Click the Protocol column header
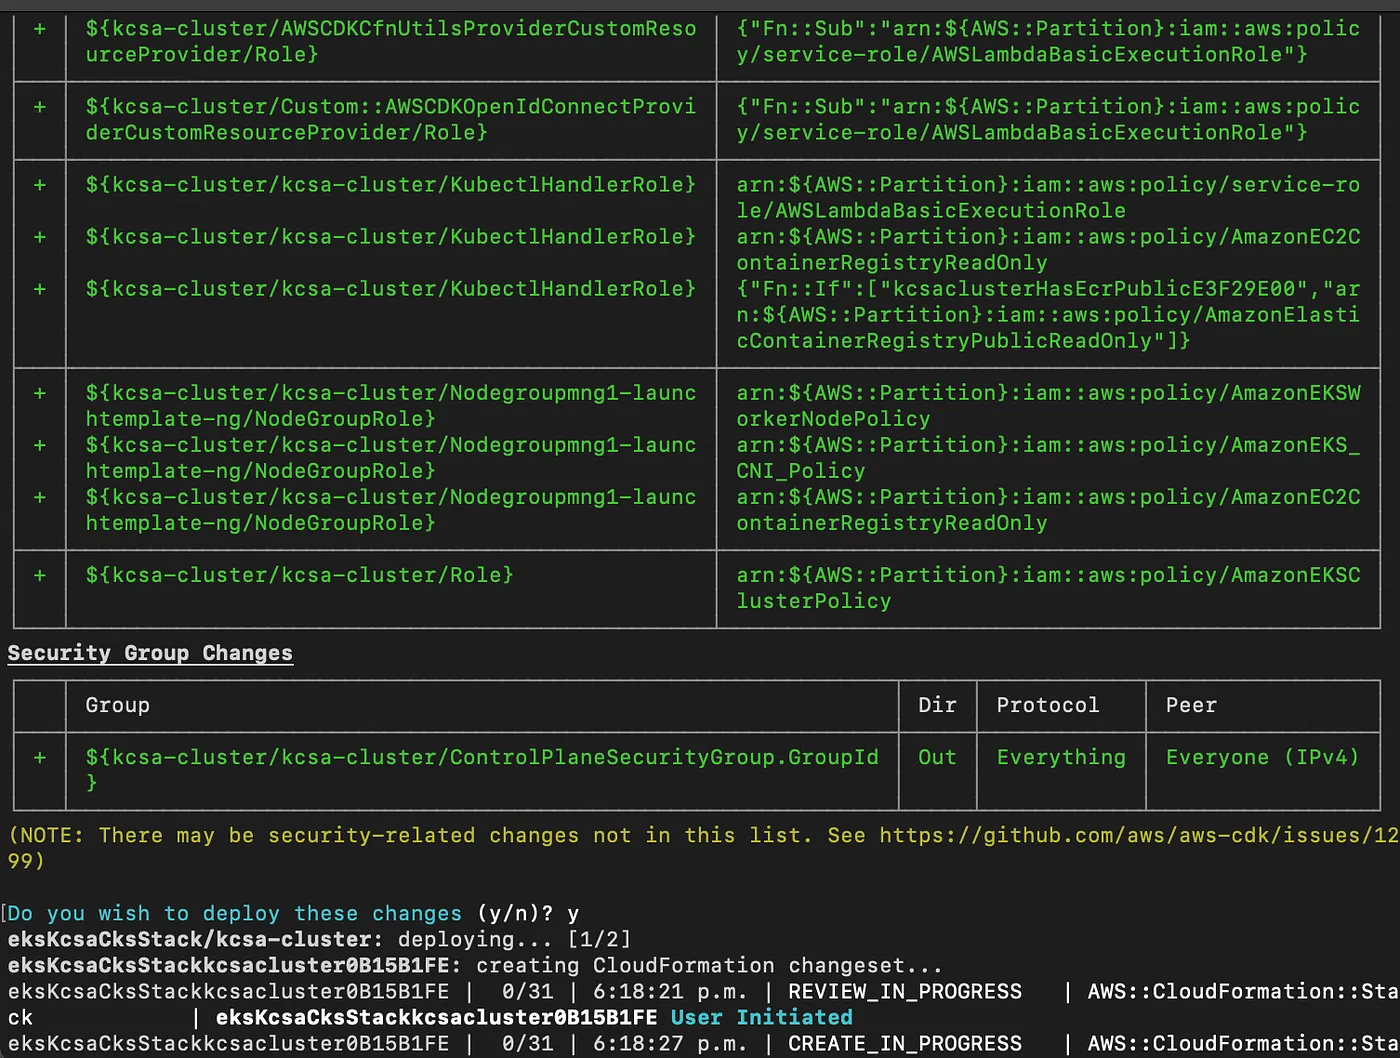Screen dimensions: 1400x1058 pyautogui.click(x=1048, y=705)
